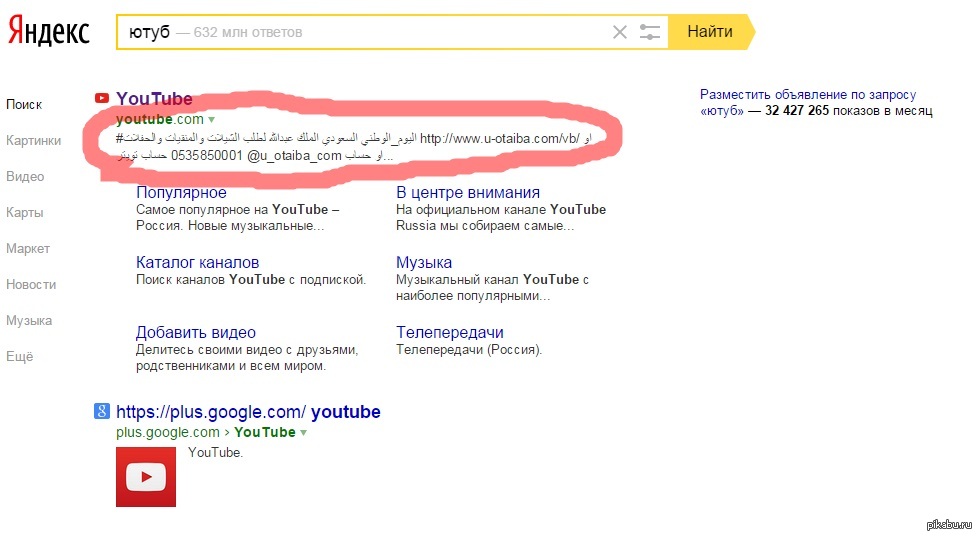Switch to Картинки in sidebar
The height and width of the screenshot is (536, 977).
33,140
